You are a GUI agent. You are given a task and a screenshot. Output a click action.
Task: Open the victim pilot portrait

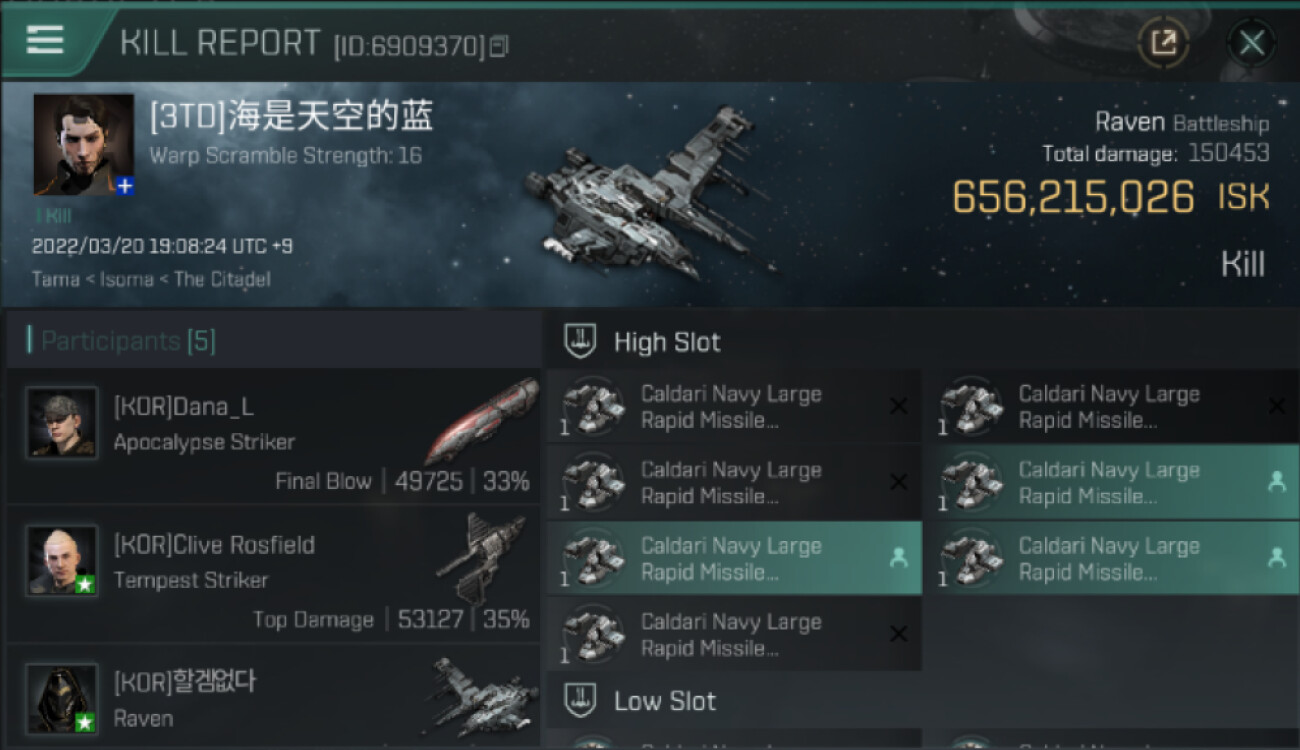[84, 144]
